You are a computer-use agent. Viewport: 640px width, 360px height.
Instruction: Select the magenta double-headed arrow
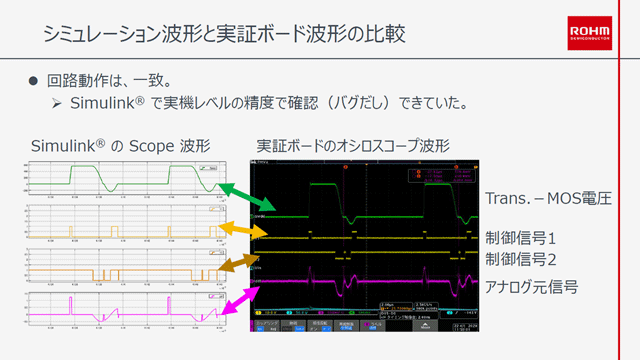point(240,300)
